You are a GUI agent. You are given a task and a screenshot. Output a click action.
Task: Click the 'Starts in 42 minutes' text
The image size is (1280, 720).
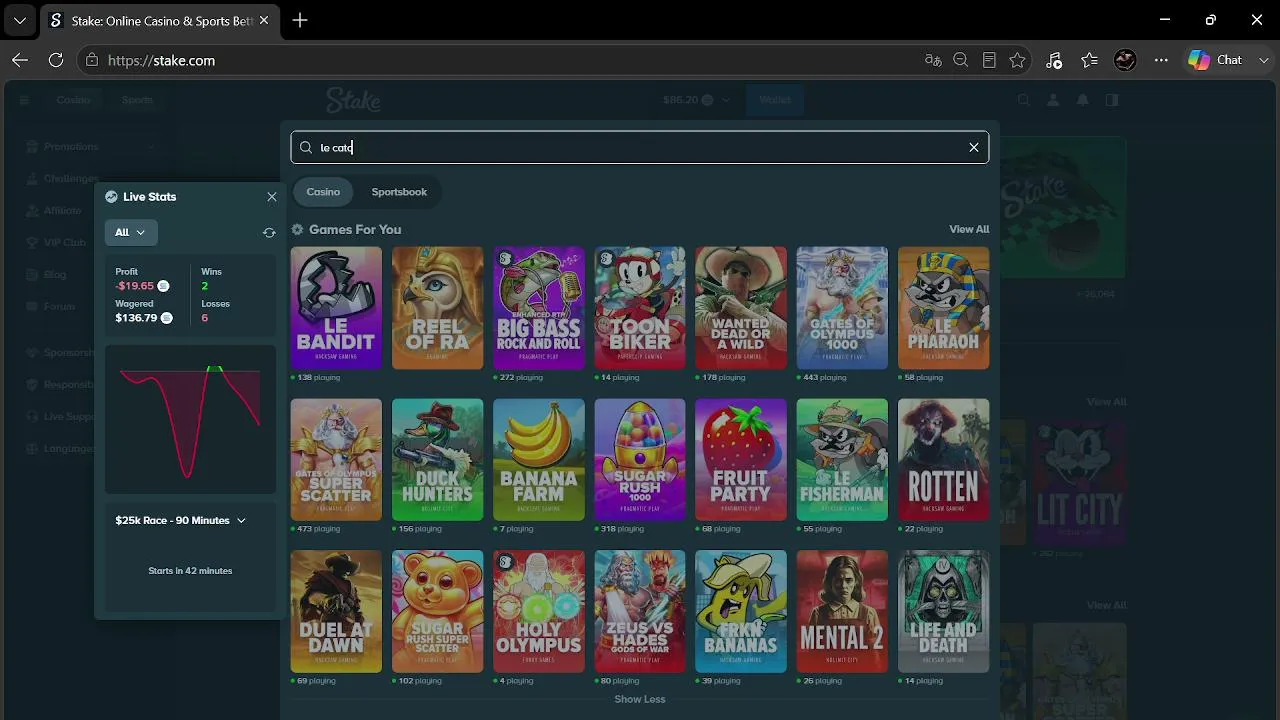190,571
